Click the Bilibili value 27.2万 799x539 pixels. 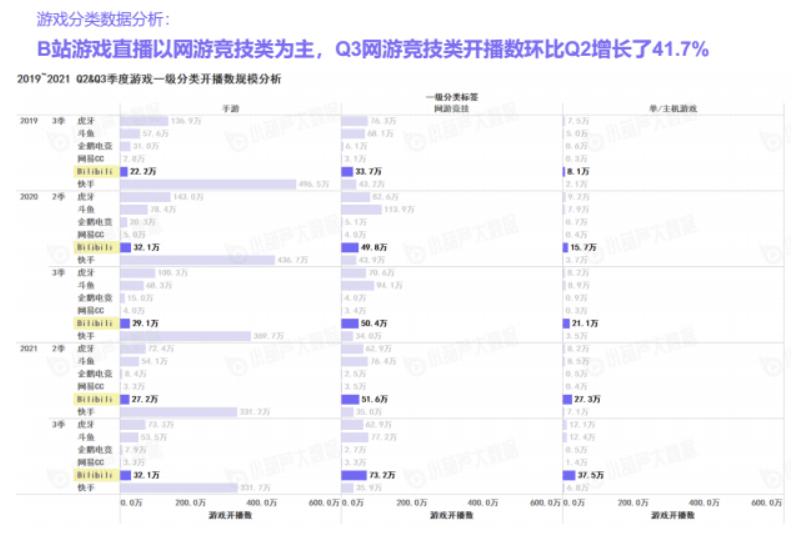click(145, 399)
